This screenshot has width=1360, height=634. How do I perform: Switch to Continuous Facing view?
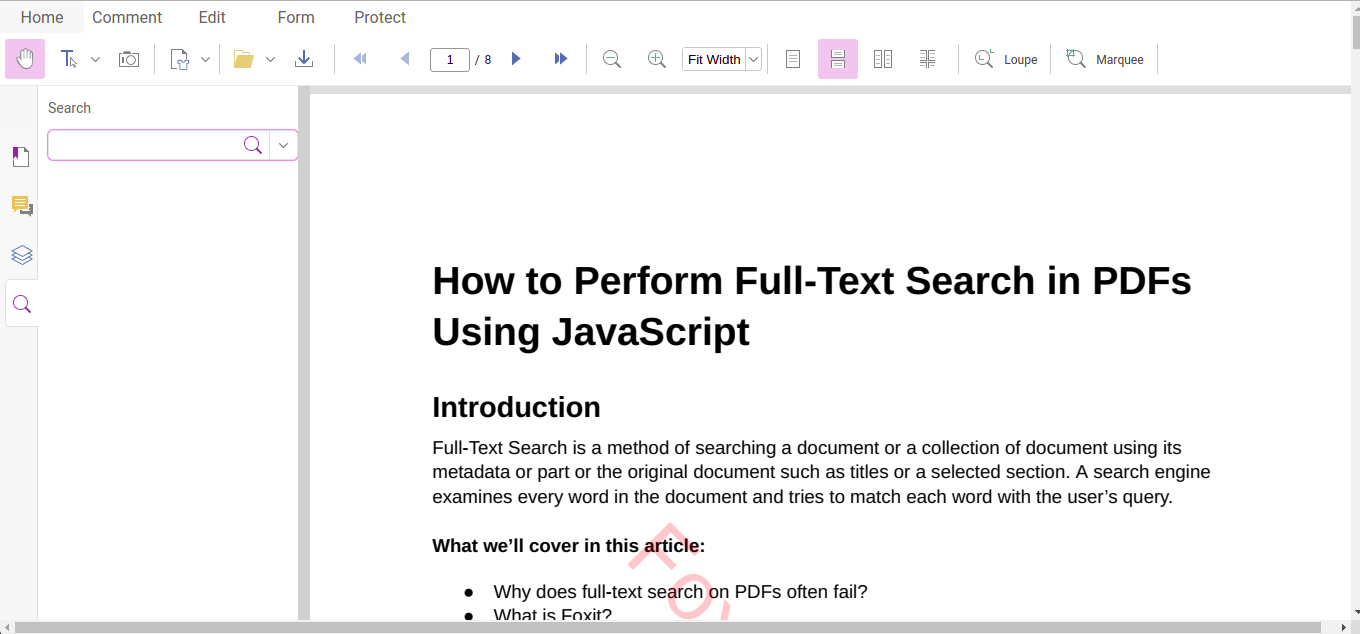coord(928,59)
